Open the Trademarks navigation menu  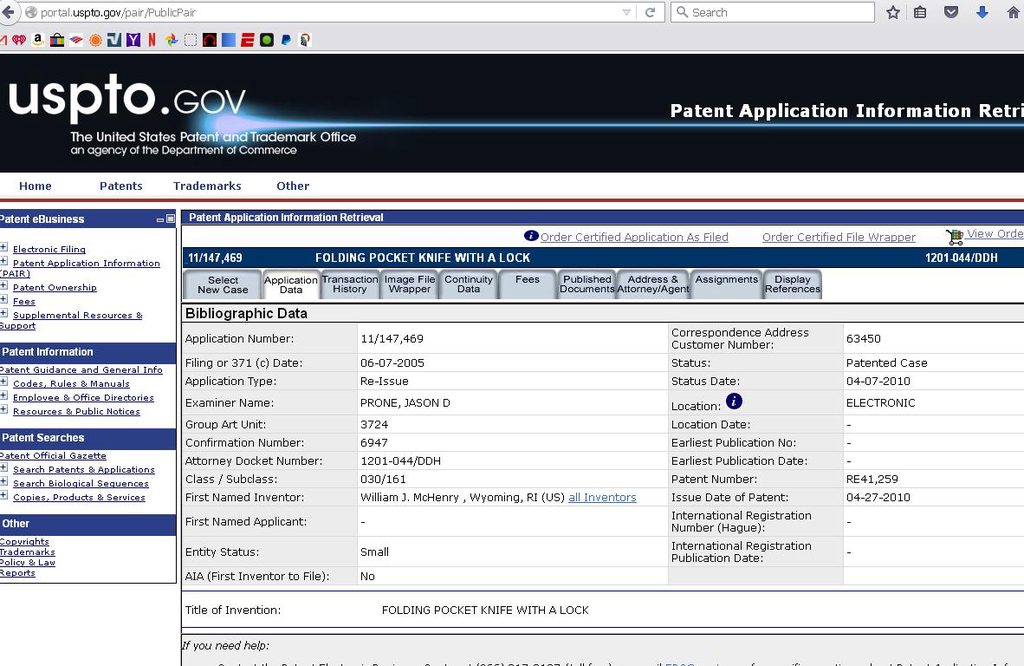pos(207,186)
